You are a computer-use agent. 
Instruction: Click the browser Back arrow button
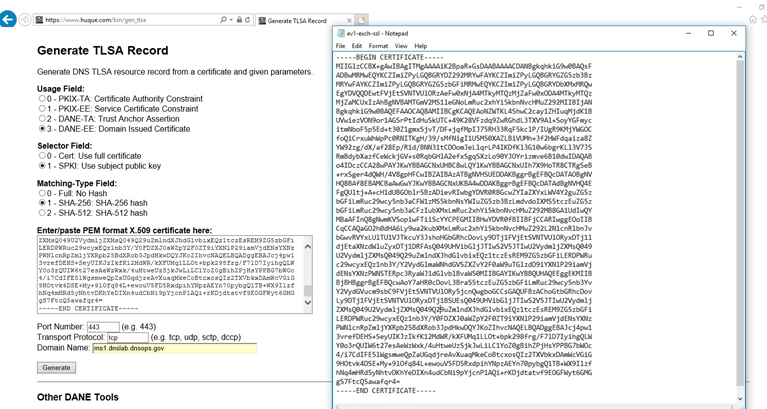10,19
